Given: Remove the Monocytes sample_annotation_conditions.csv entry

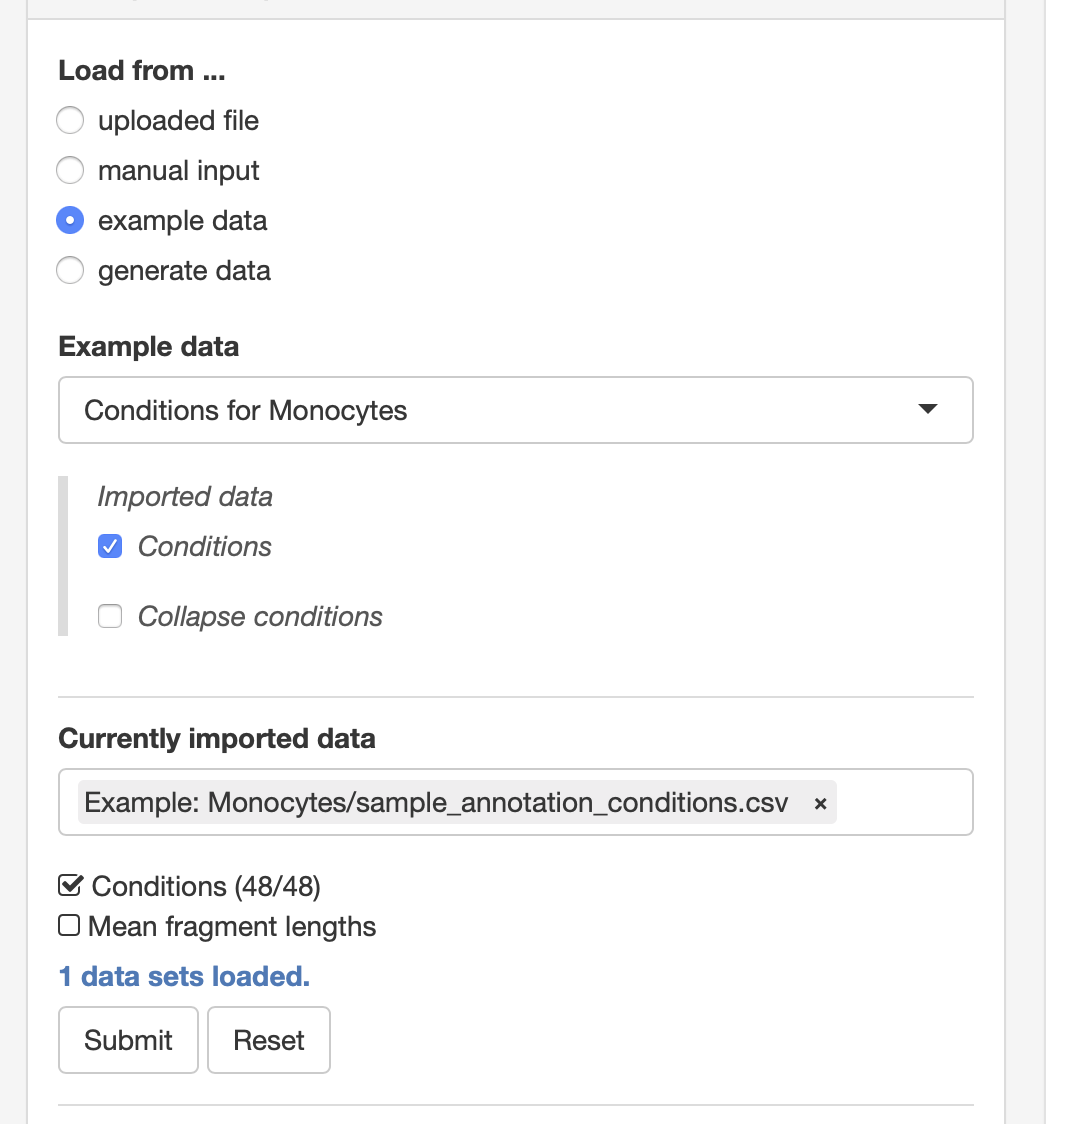Looking at the screenshot, I should click(x=821, y=804).
